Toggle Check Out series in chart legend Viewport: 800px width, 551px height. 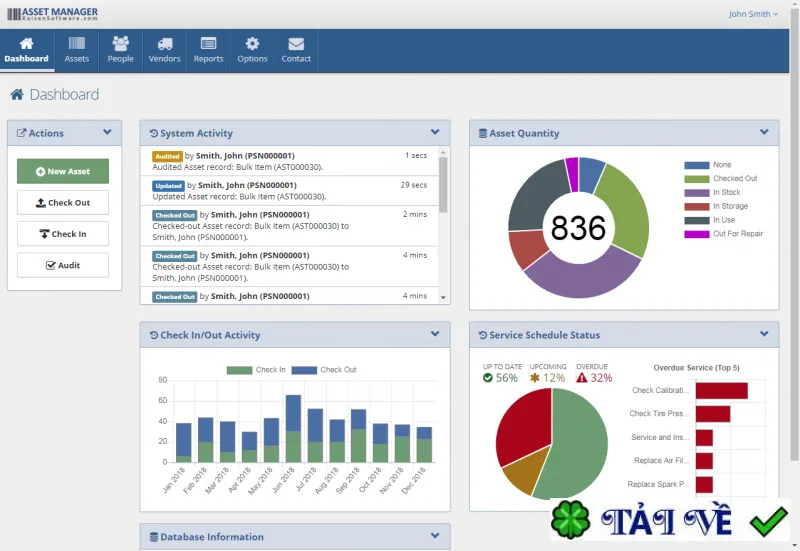pyautogui.click(x=323, y=370)
